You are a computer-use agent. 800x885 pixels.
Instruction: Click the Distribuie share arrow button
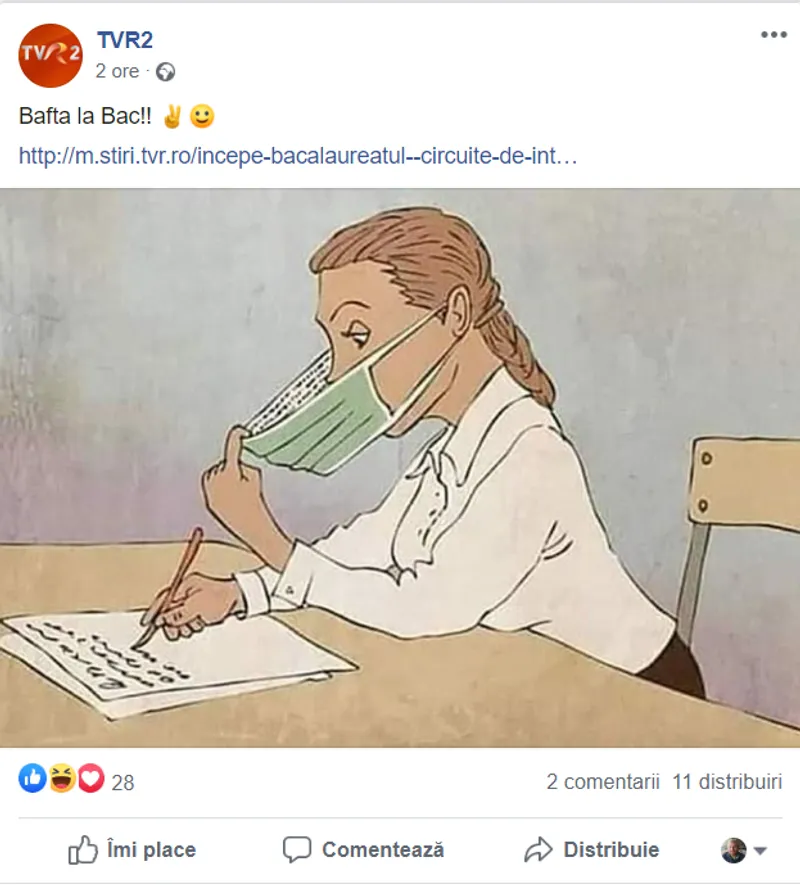(x=592, y=850)
